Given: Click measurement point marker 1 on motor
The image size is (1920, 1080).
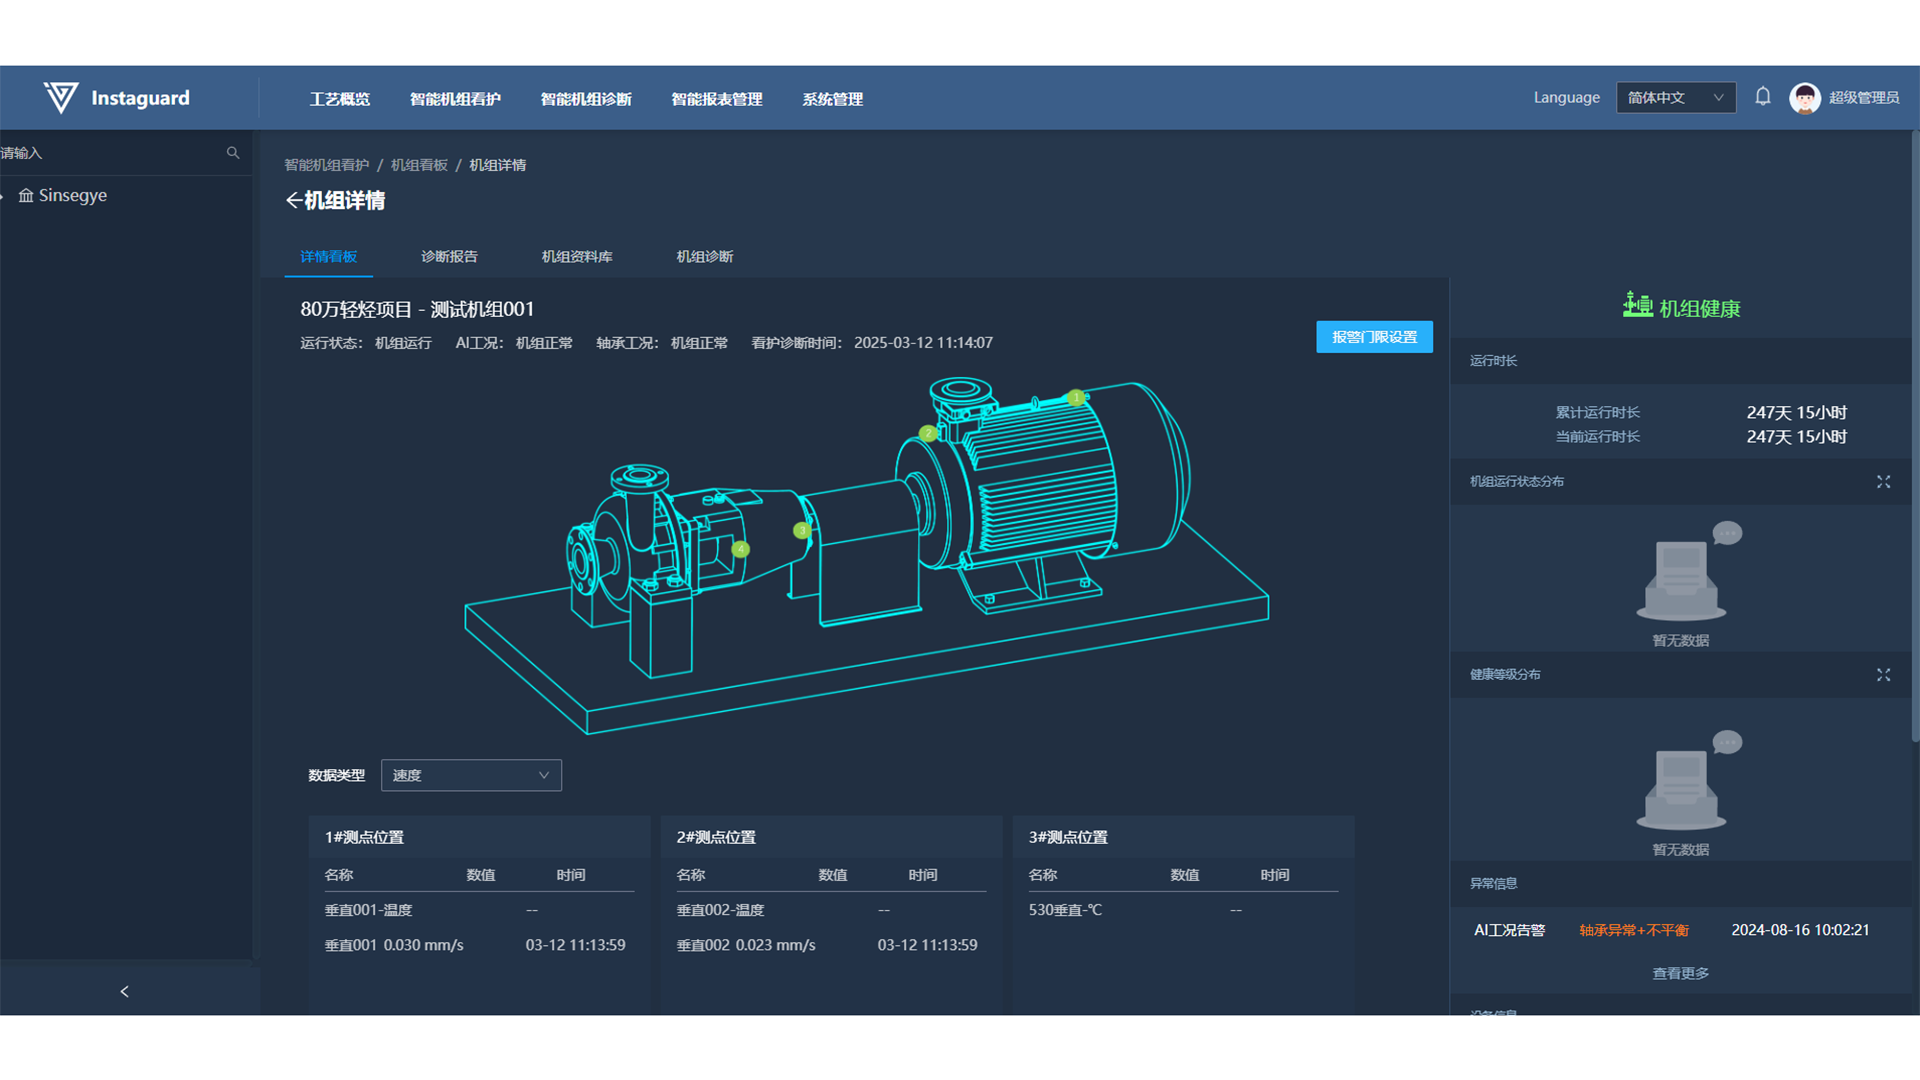Looking at the screenshot, I should pyautogui.click(x=1076, y=398).
